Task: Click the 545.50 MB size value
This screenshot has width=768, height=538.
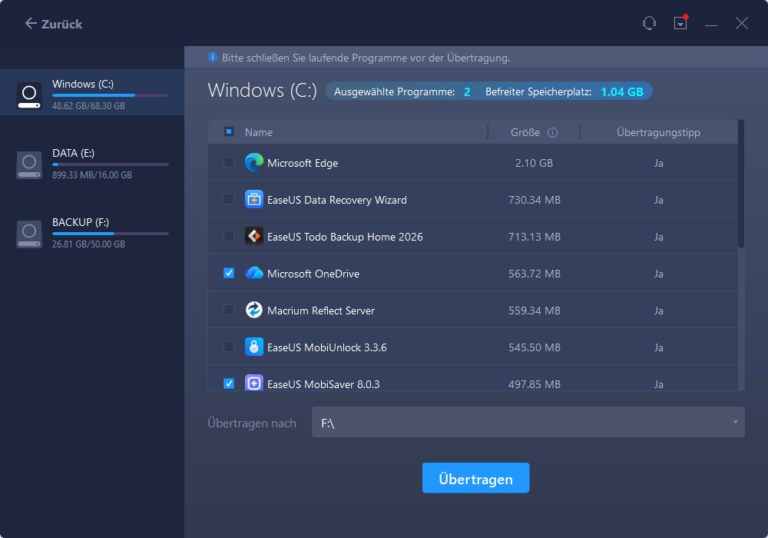Action: [x=534, y=347]
